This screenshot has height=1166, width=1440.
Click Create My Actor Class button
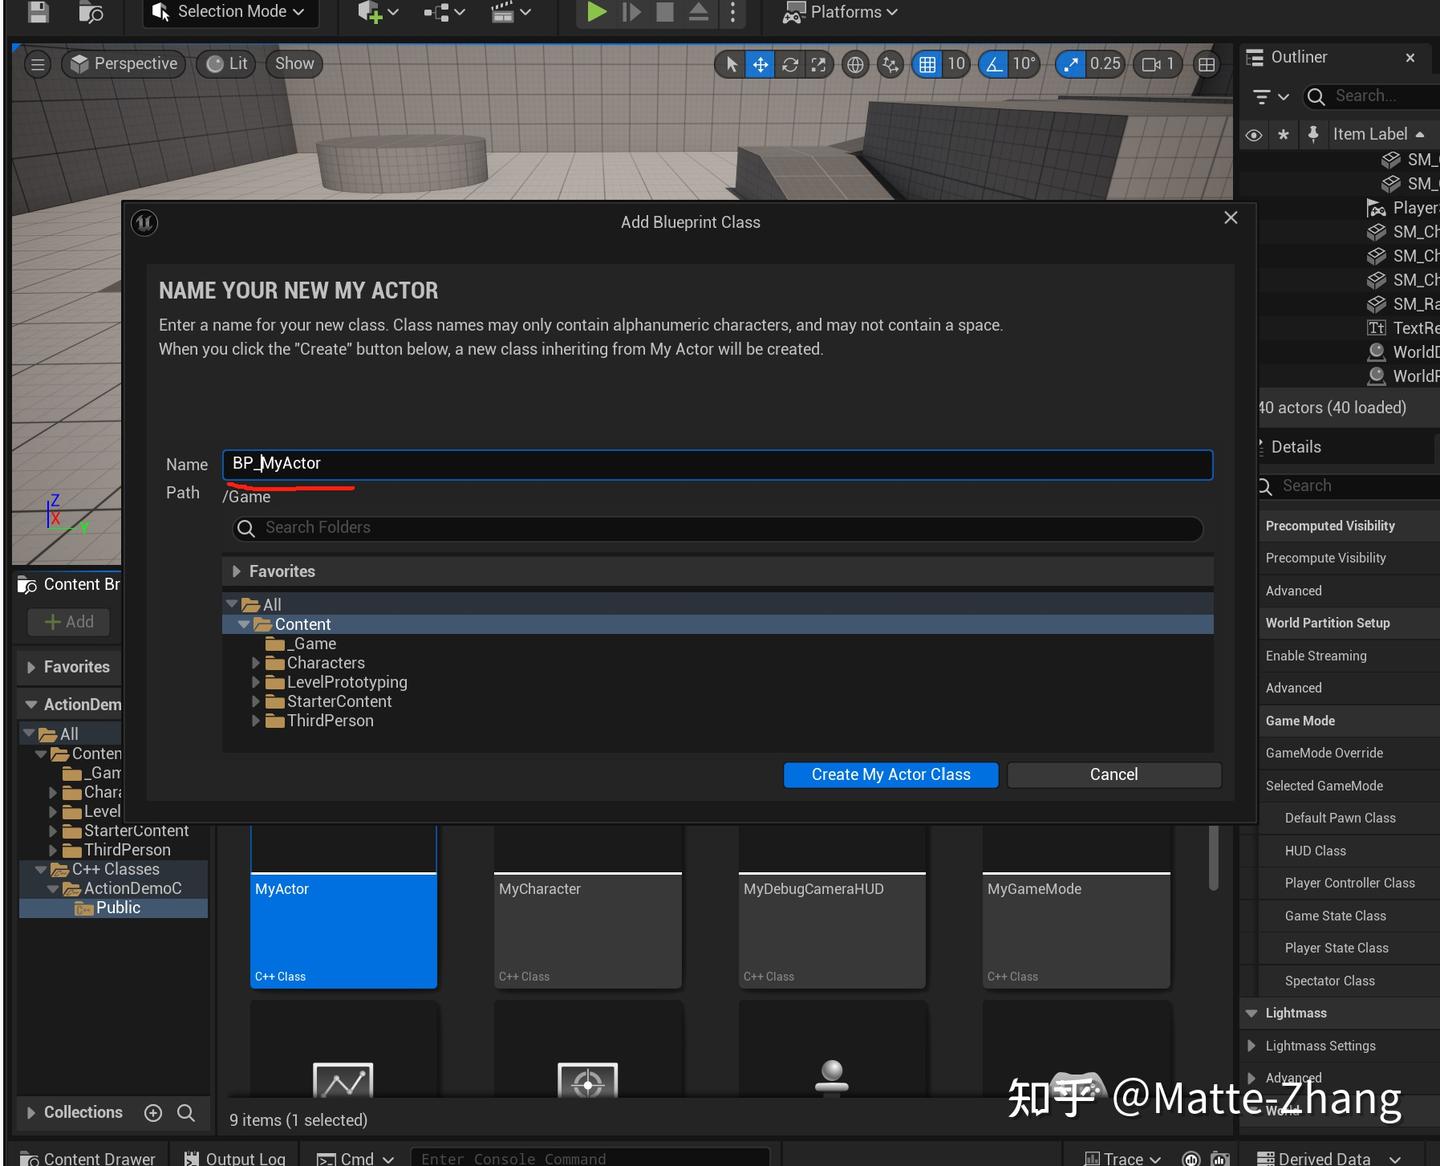click(x=891, y=775)
